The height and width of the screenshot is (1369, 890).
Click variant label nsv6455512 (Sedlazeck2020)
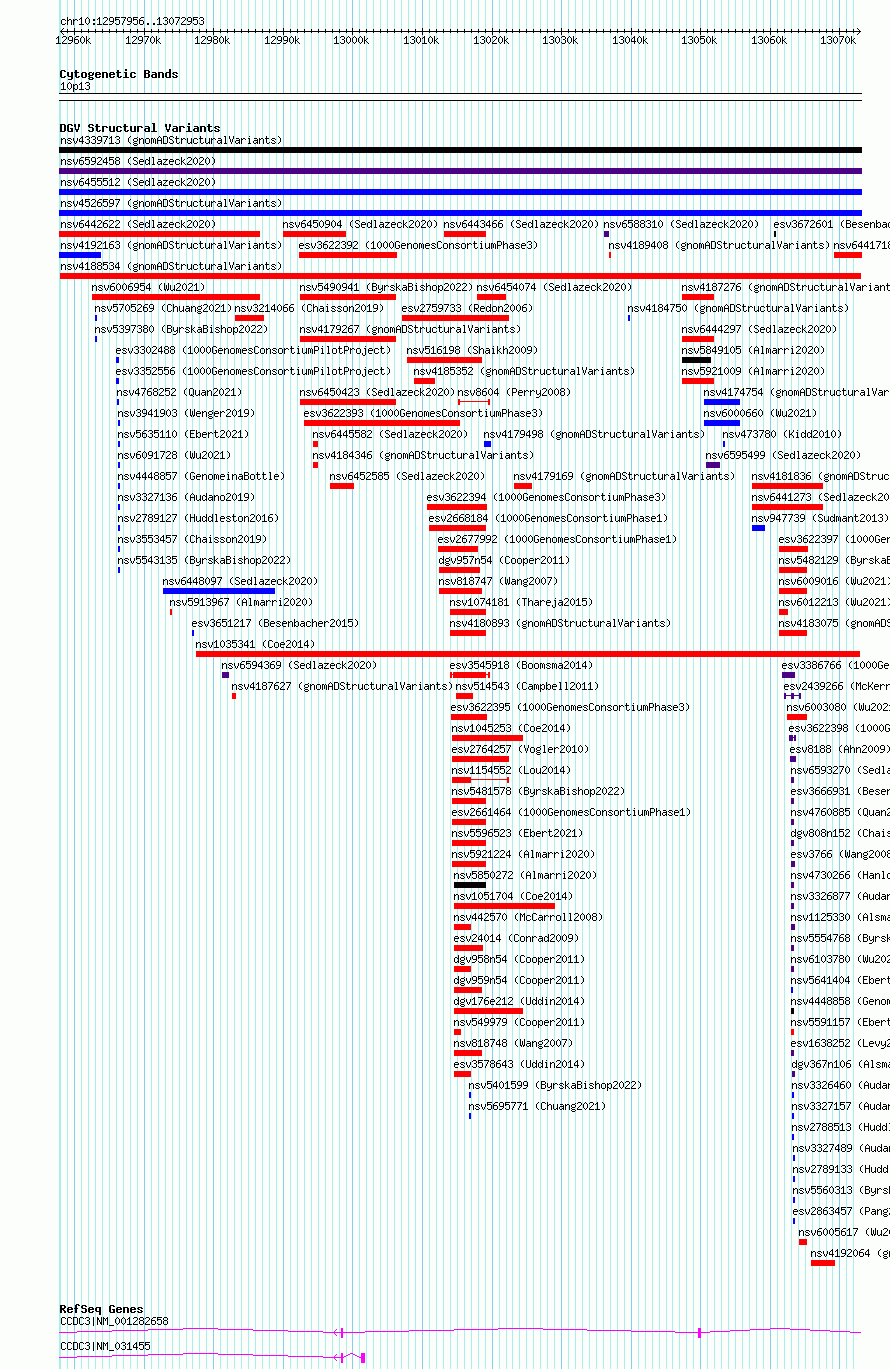click(x=138, y=182)
